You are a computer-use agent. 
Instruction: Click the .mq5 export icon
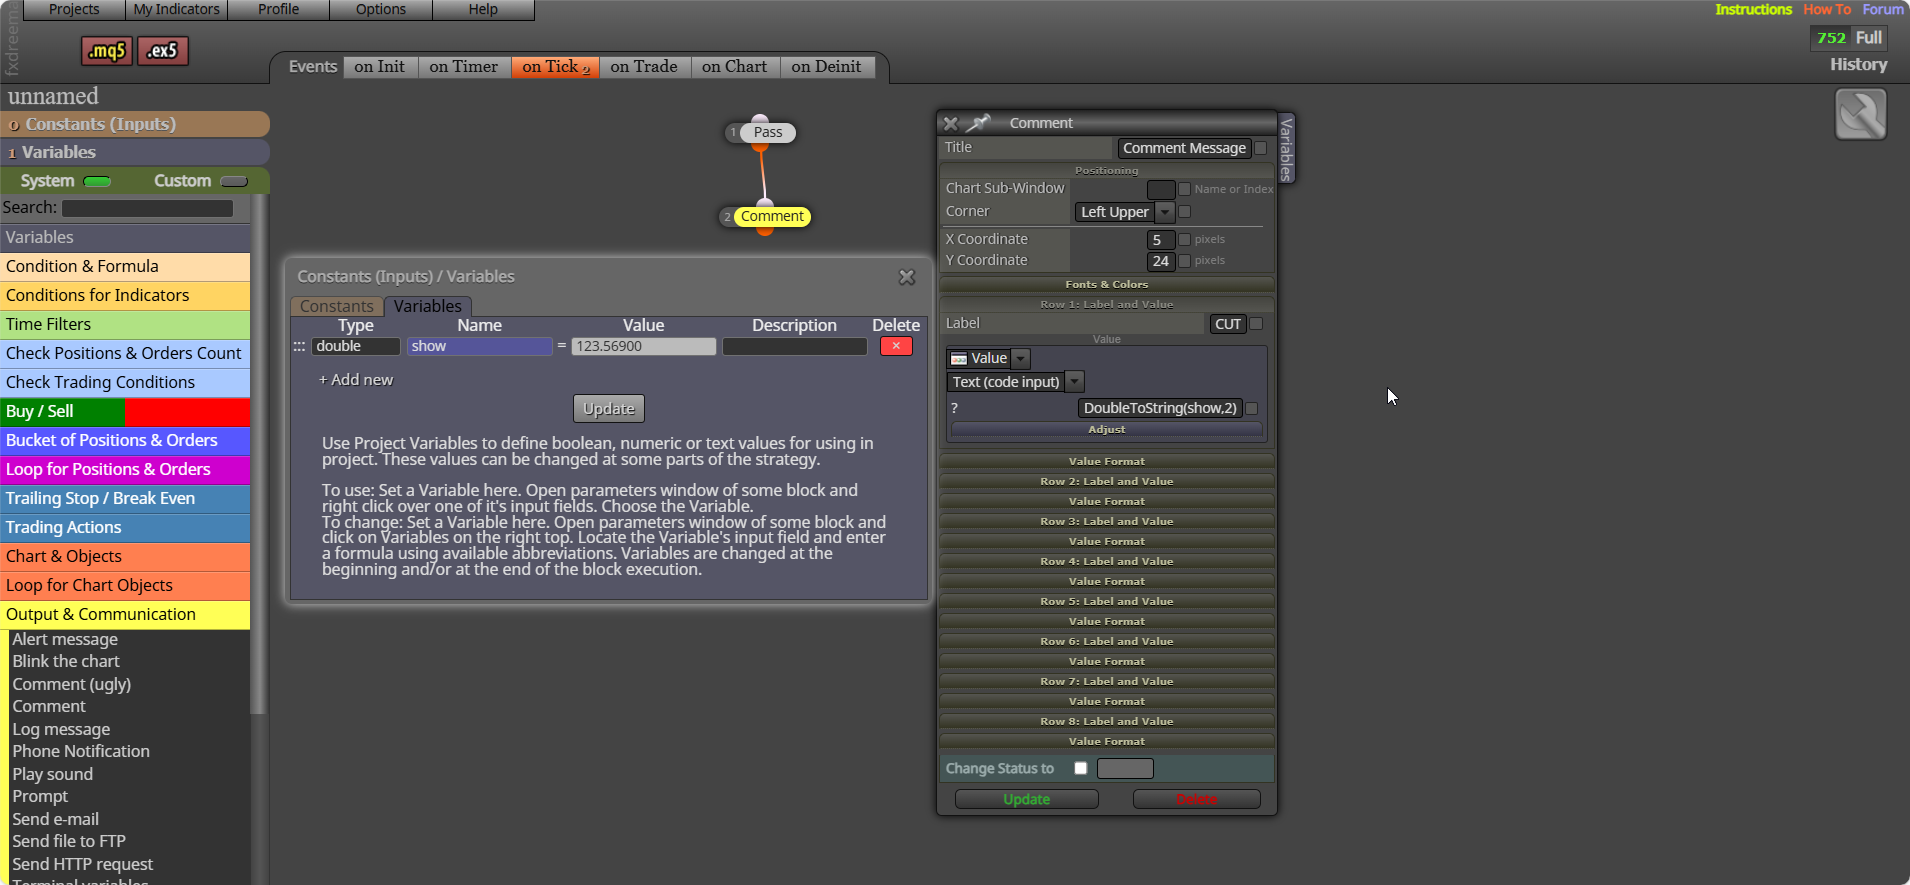coord(107,51)
